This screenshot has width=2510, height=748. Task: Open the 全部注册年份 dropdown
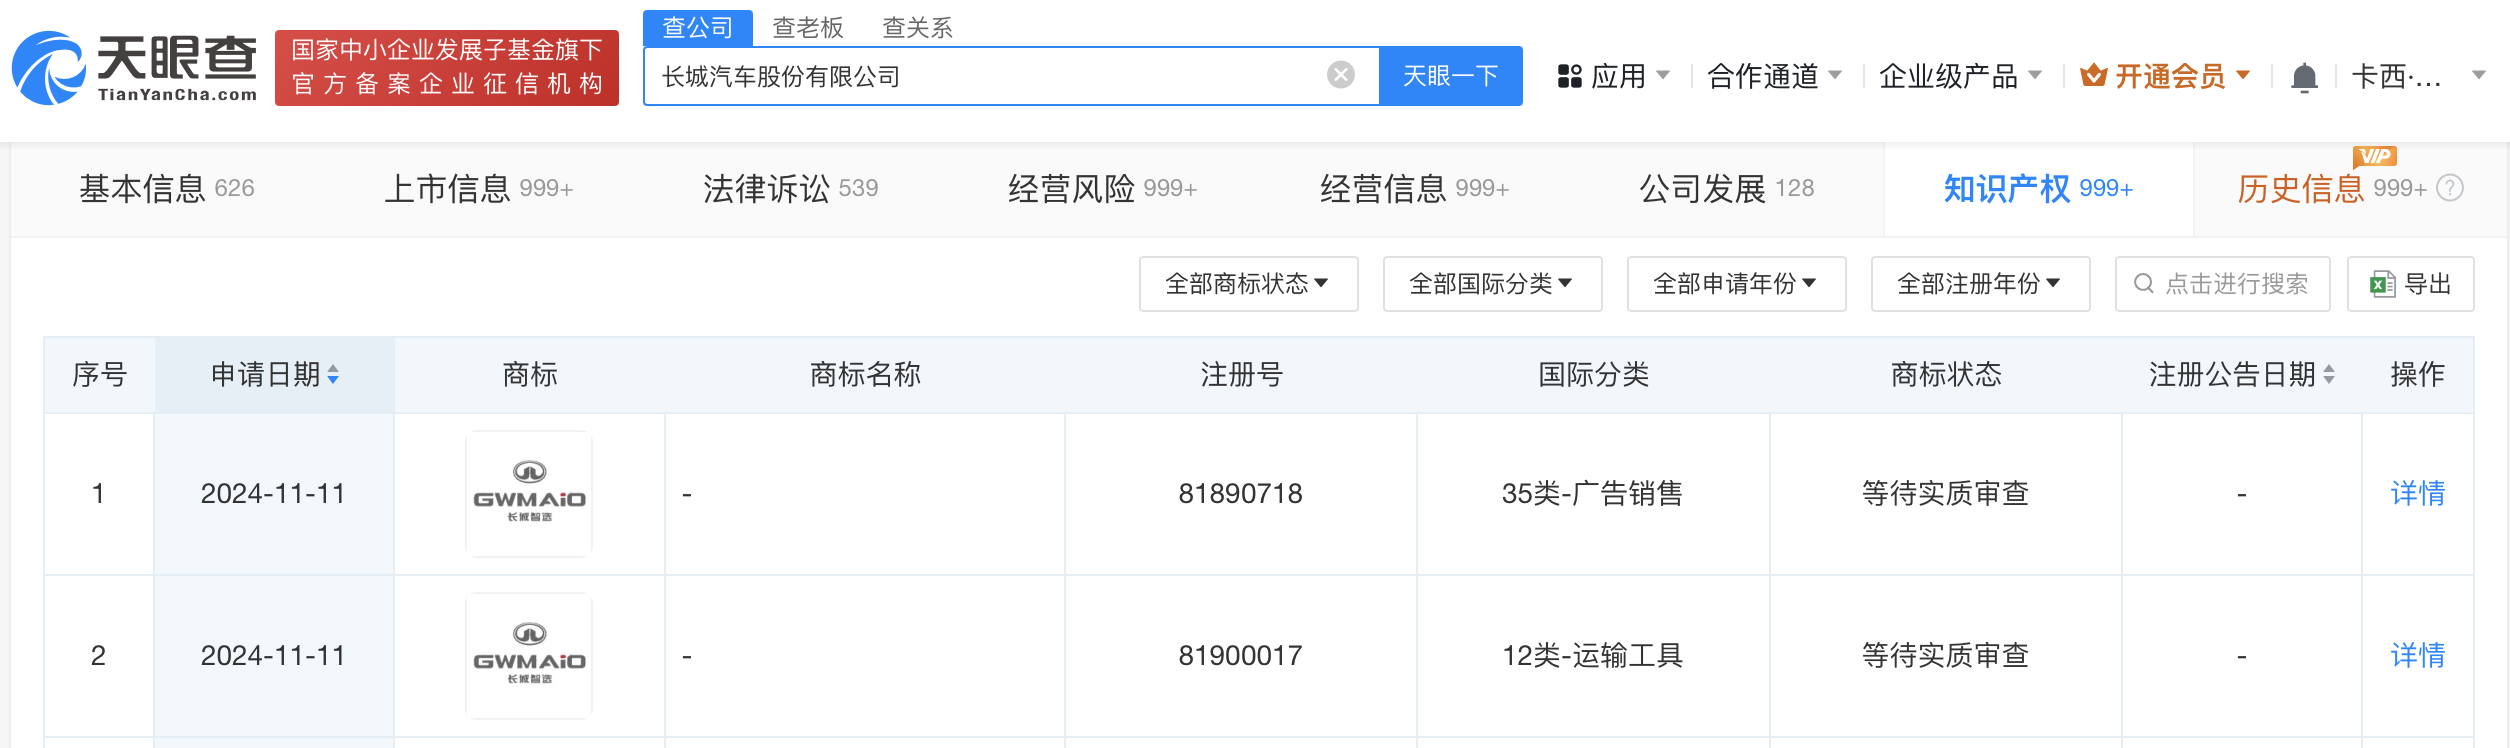pos(1979,284)
